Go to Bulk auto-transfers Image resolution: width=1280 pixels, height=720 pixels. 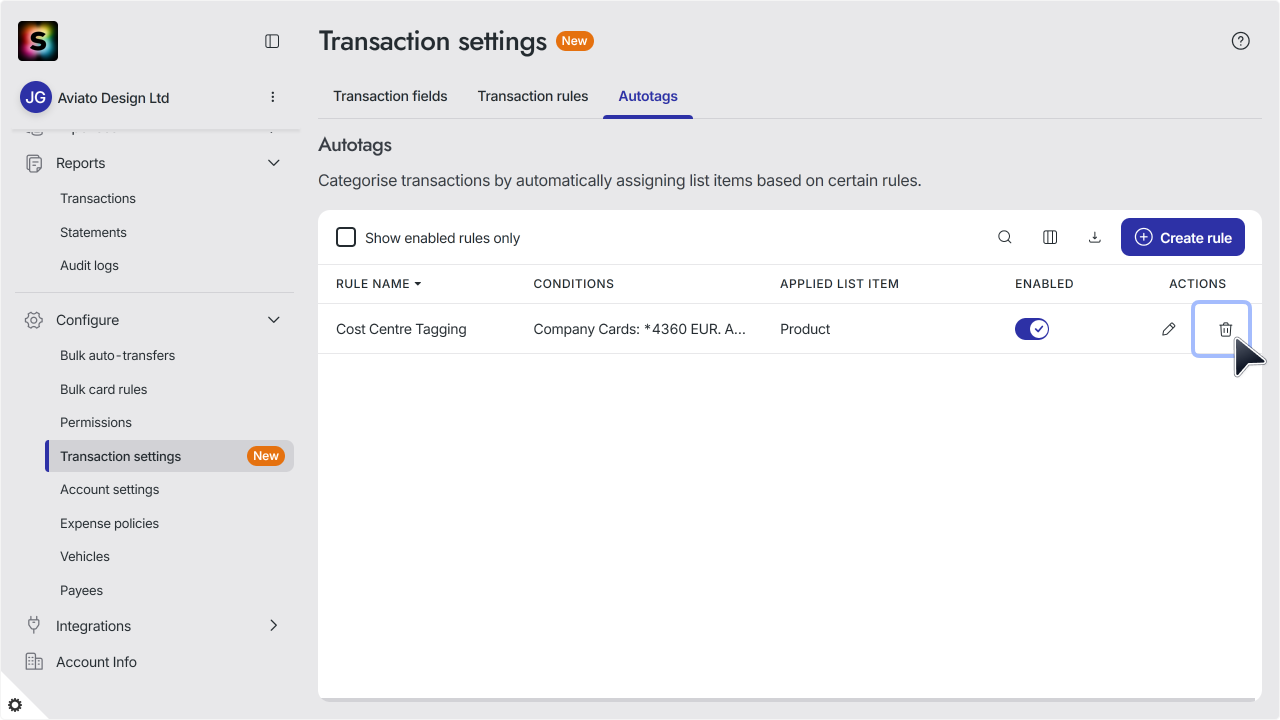[x=117, y=355]
